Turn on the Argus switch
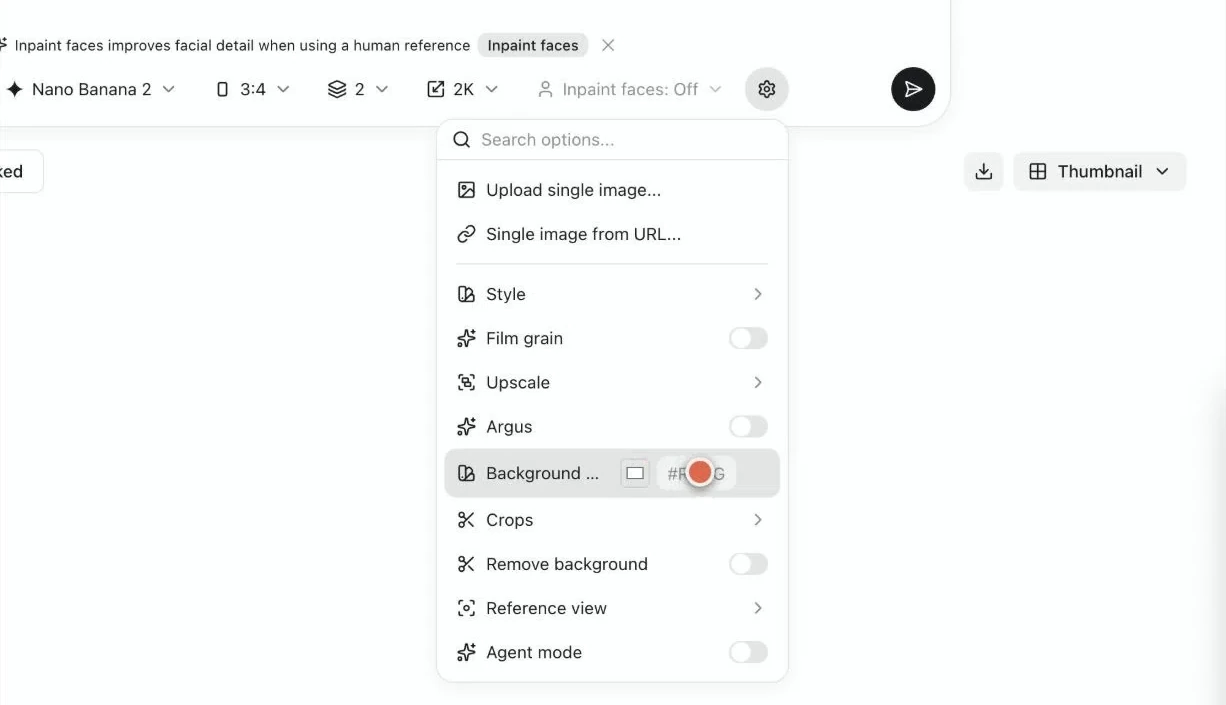This screenshot has height=705, width=1226. pos(748,426)
